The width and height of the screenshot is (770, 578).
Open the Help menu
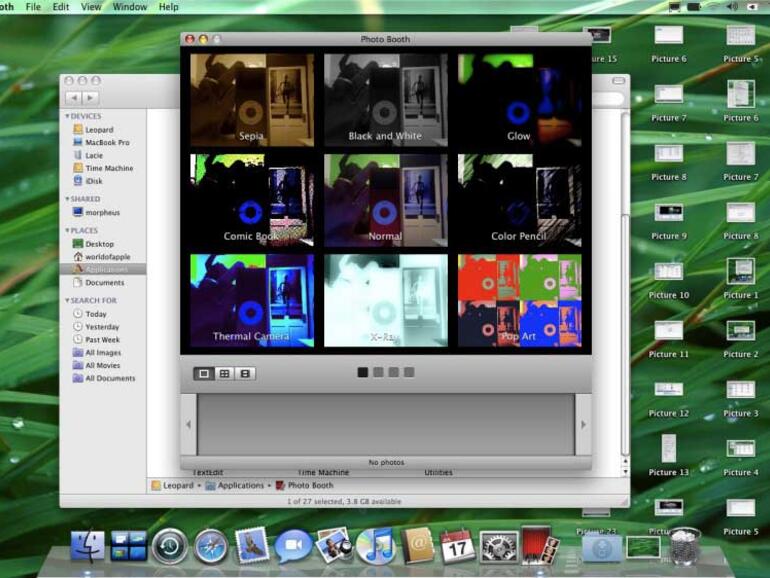click(x=168, y=7)
